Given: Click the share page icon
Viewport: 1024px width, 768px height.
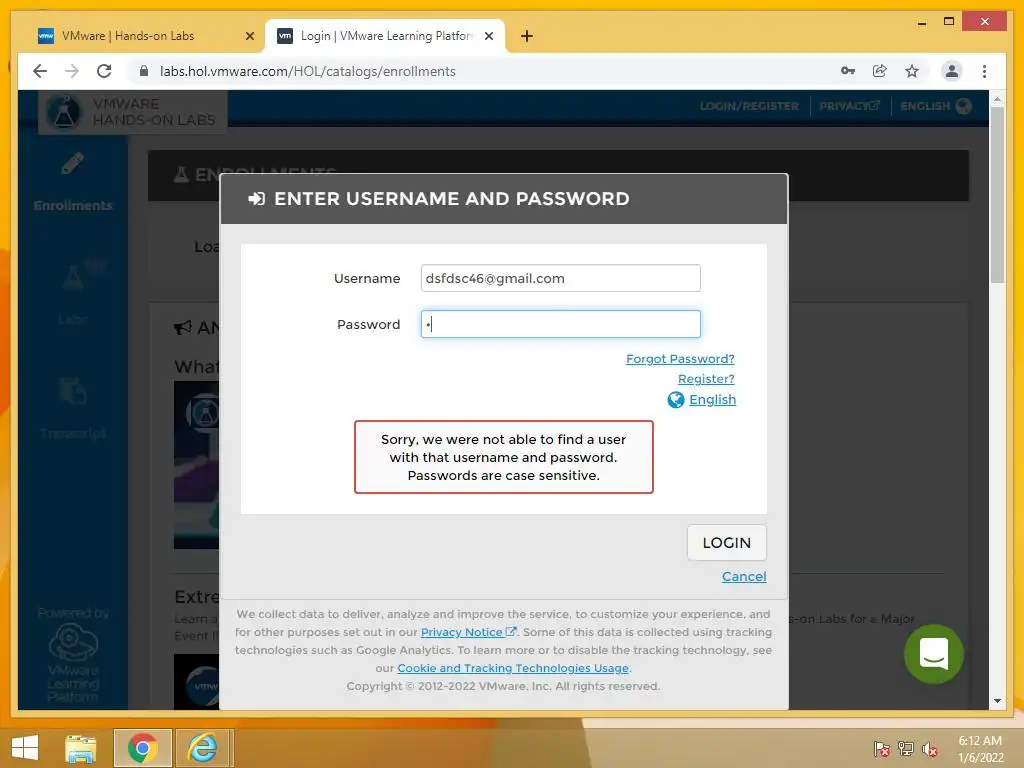Looking at the screenshot, I should click(x=880, y=71).
